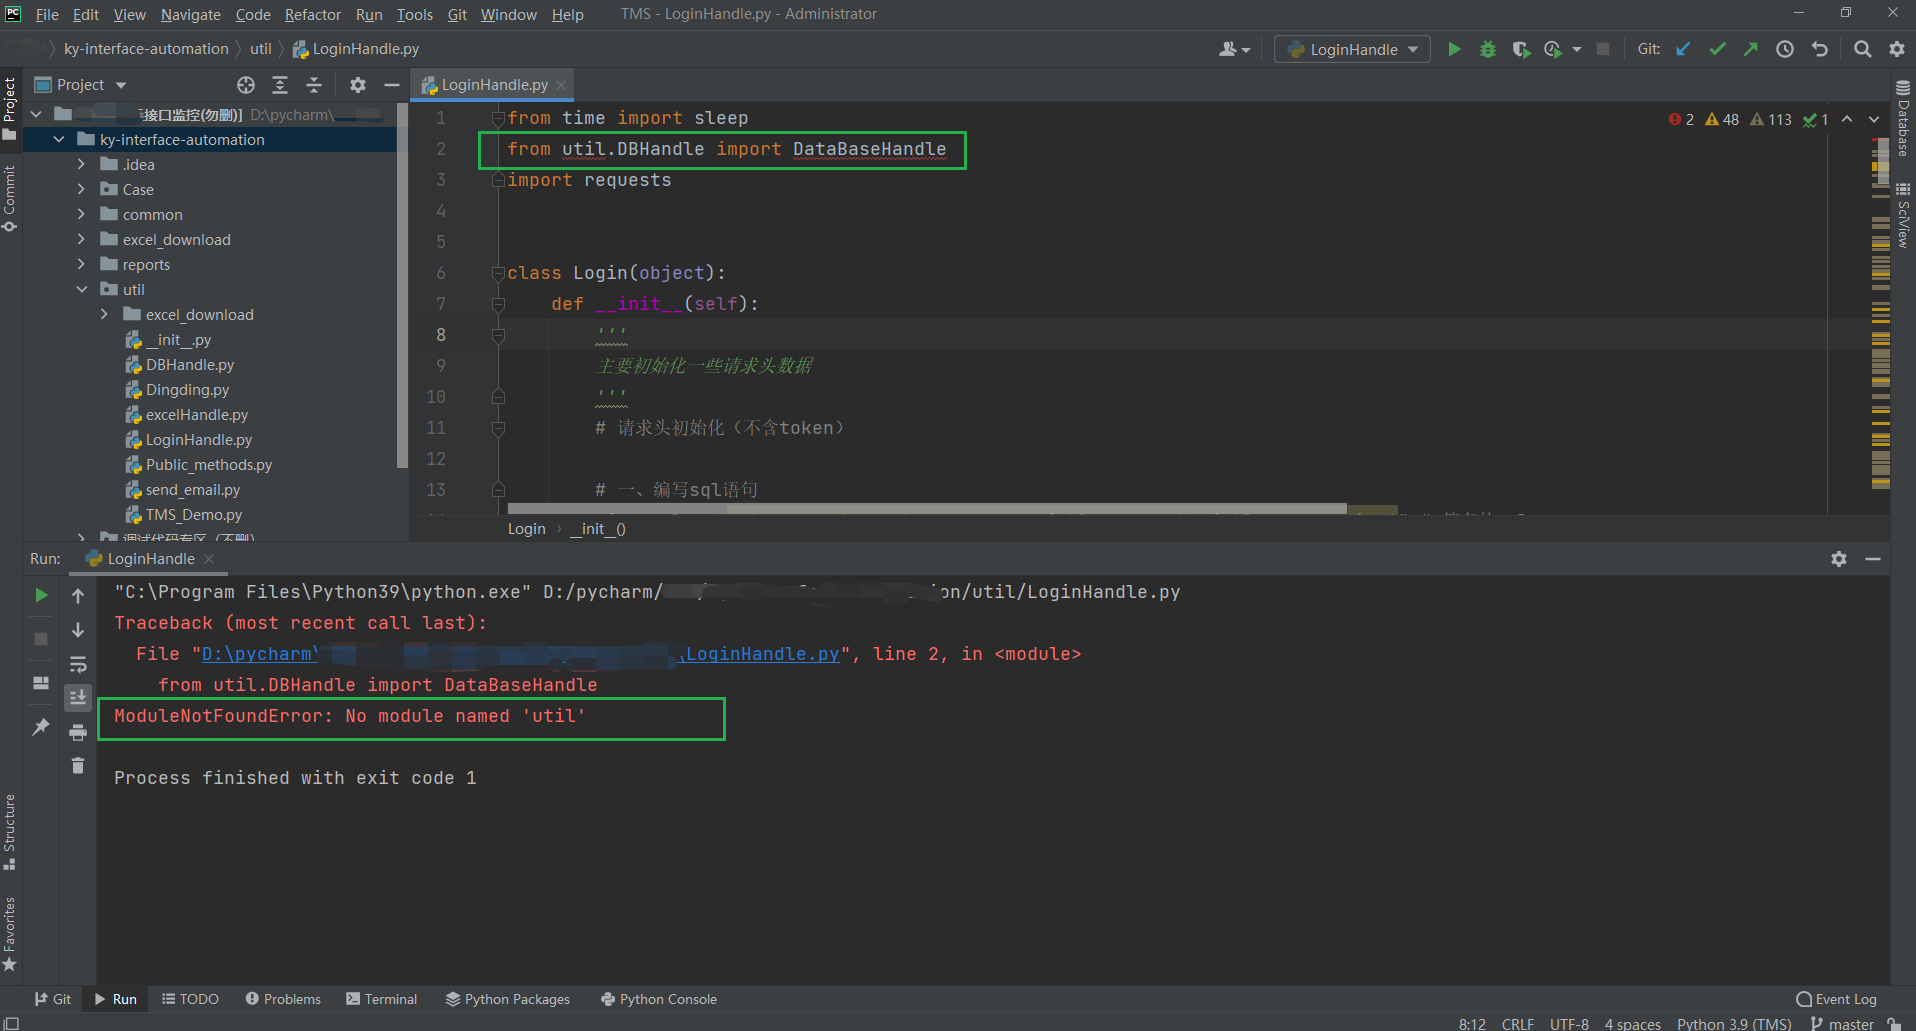
Task: Push commits using the green arrow Git icon
Action: click(x=1751, y=48)
